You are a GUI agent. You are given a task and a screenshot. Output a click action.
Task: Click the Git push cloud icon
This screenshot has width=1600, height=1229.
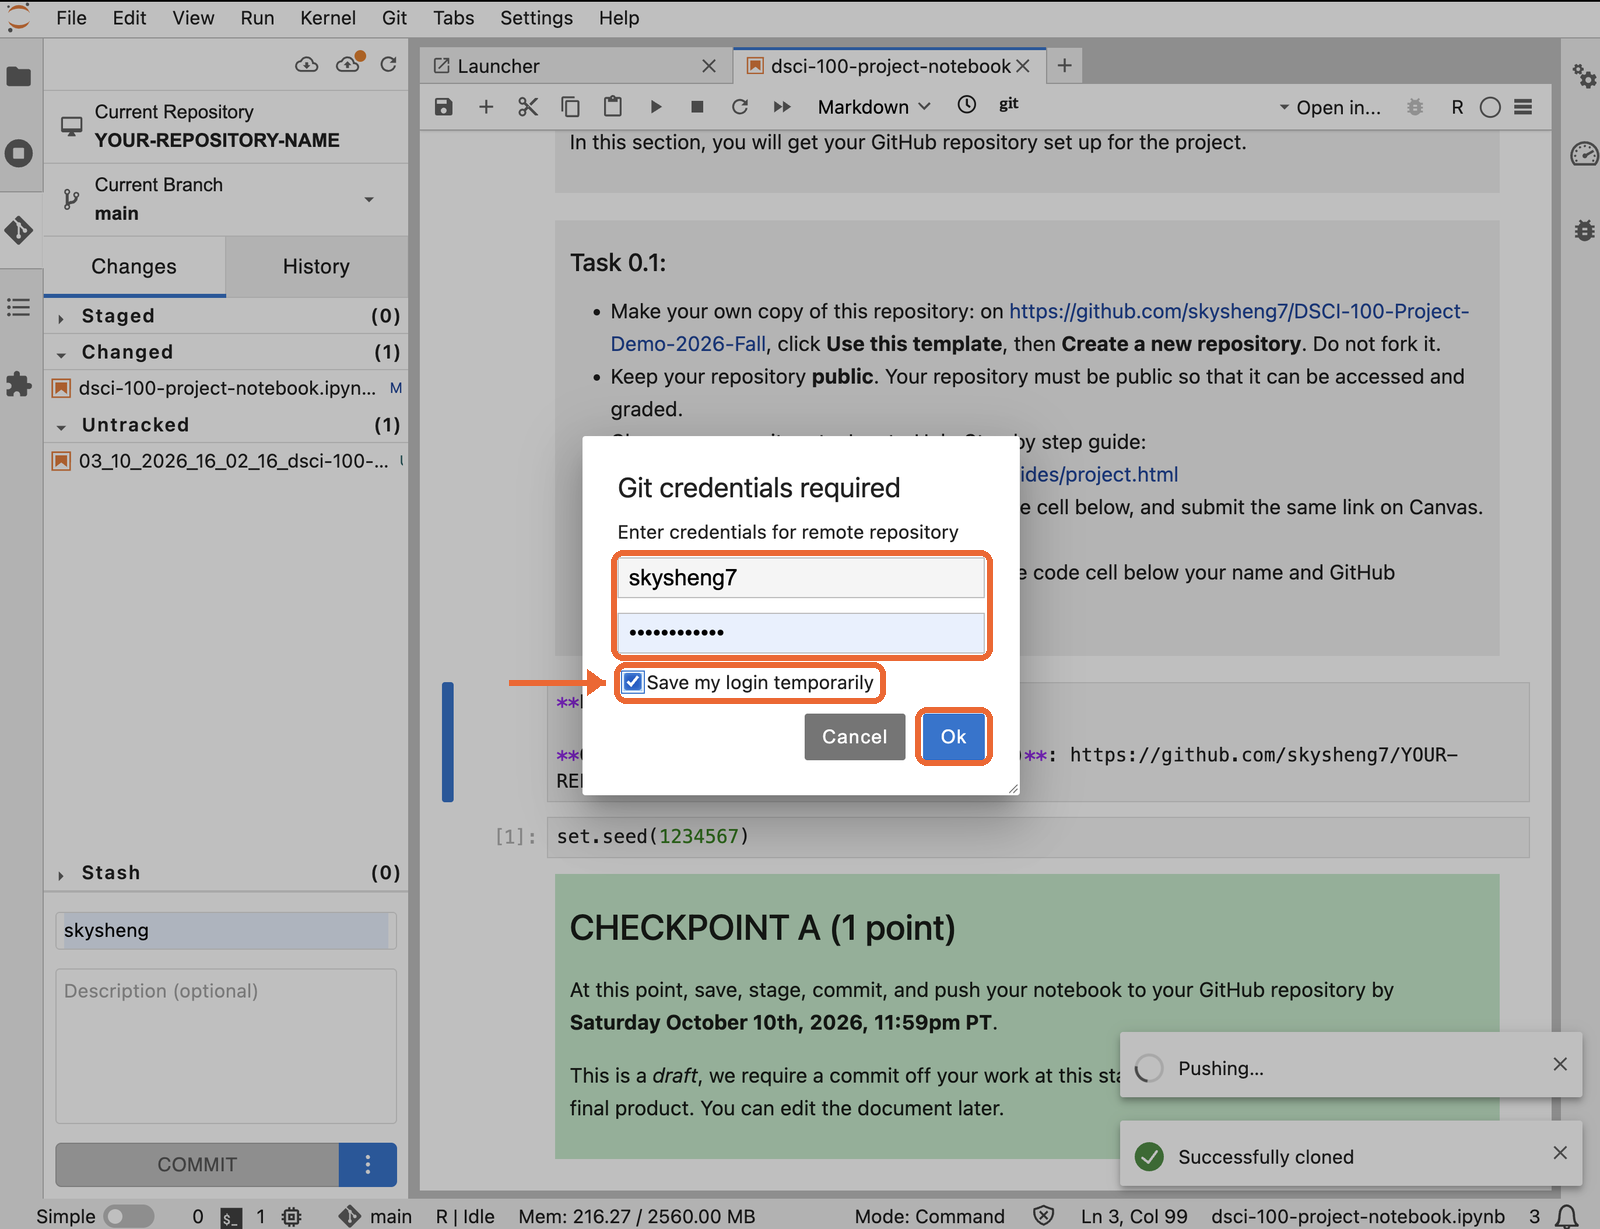pyautogui.click(x=348, y=65)
